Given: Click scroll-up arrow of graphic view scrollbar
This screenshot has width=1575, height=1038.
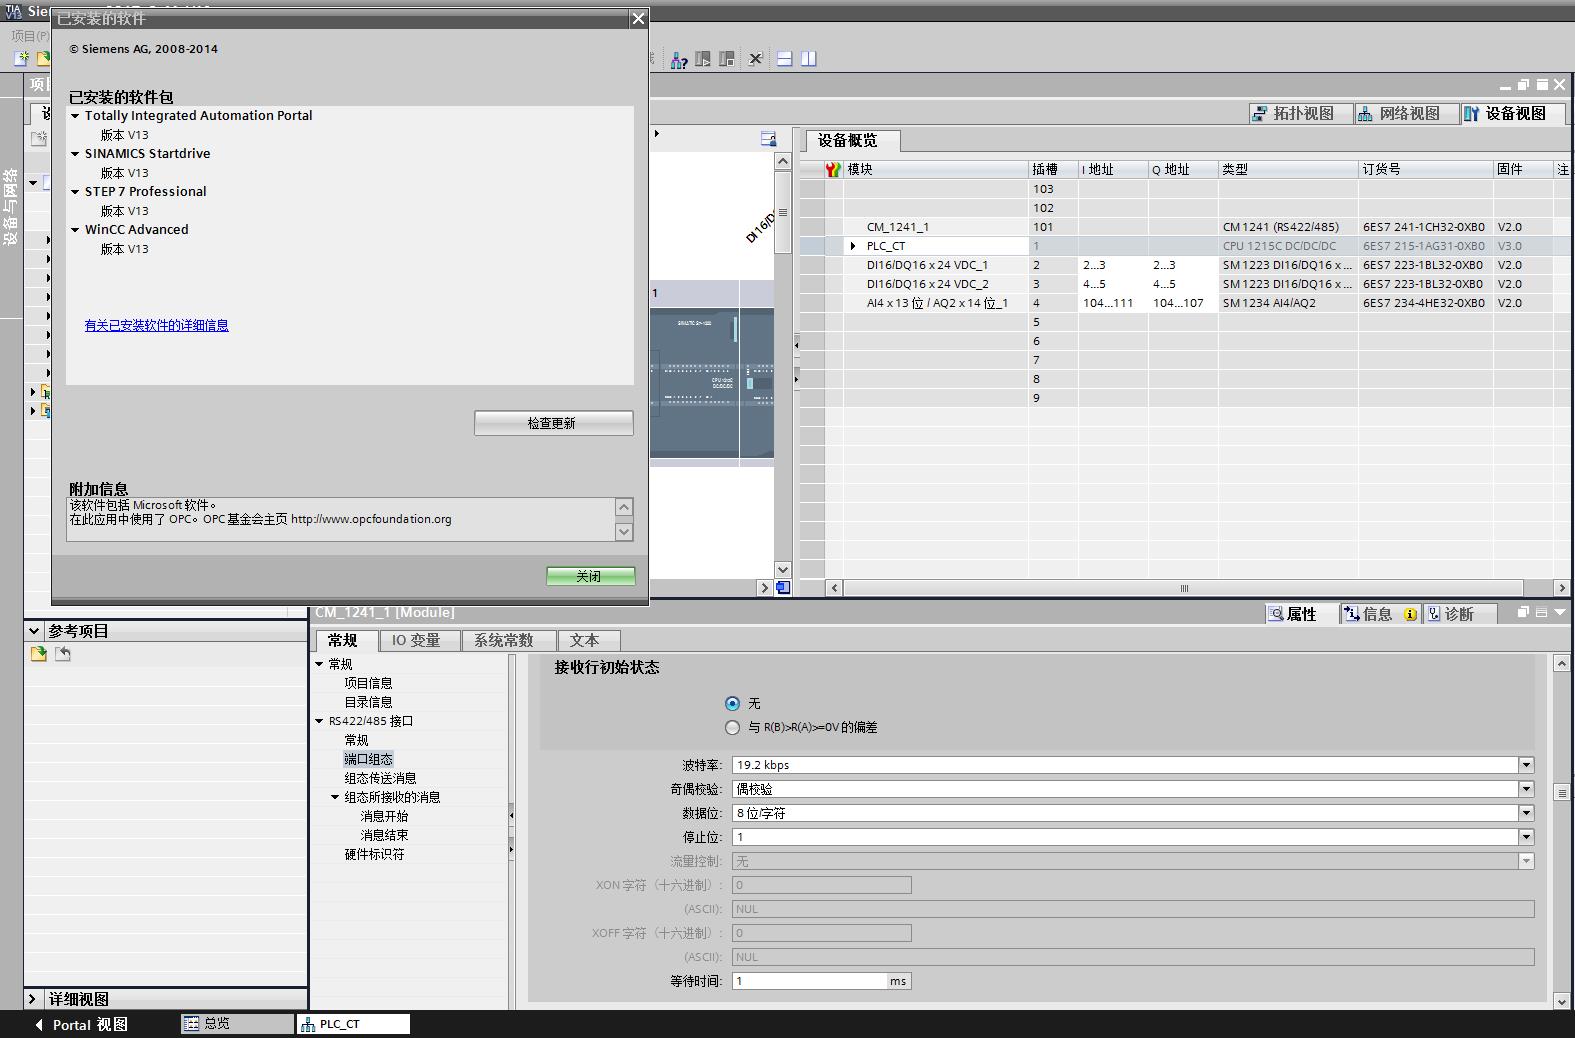Looking at the screenshot, I should tap(783, 161).
